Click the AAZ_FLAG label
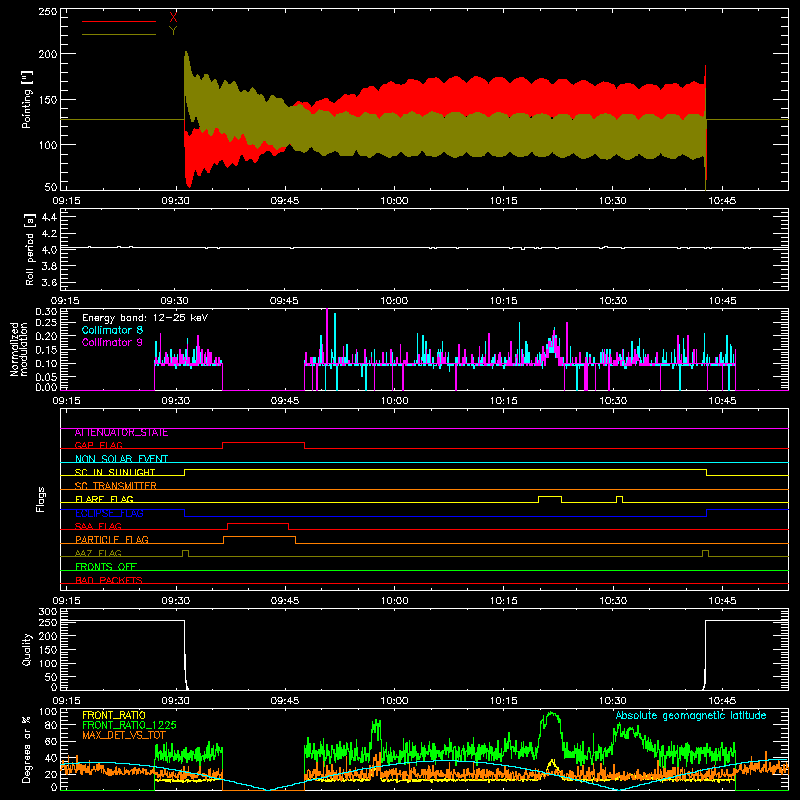 [98, 554]
